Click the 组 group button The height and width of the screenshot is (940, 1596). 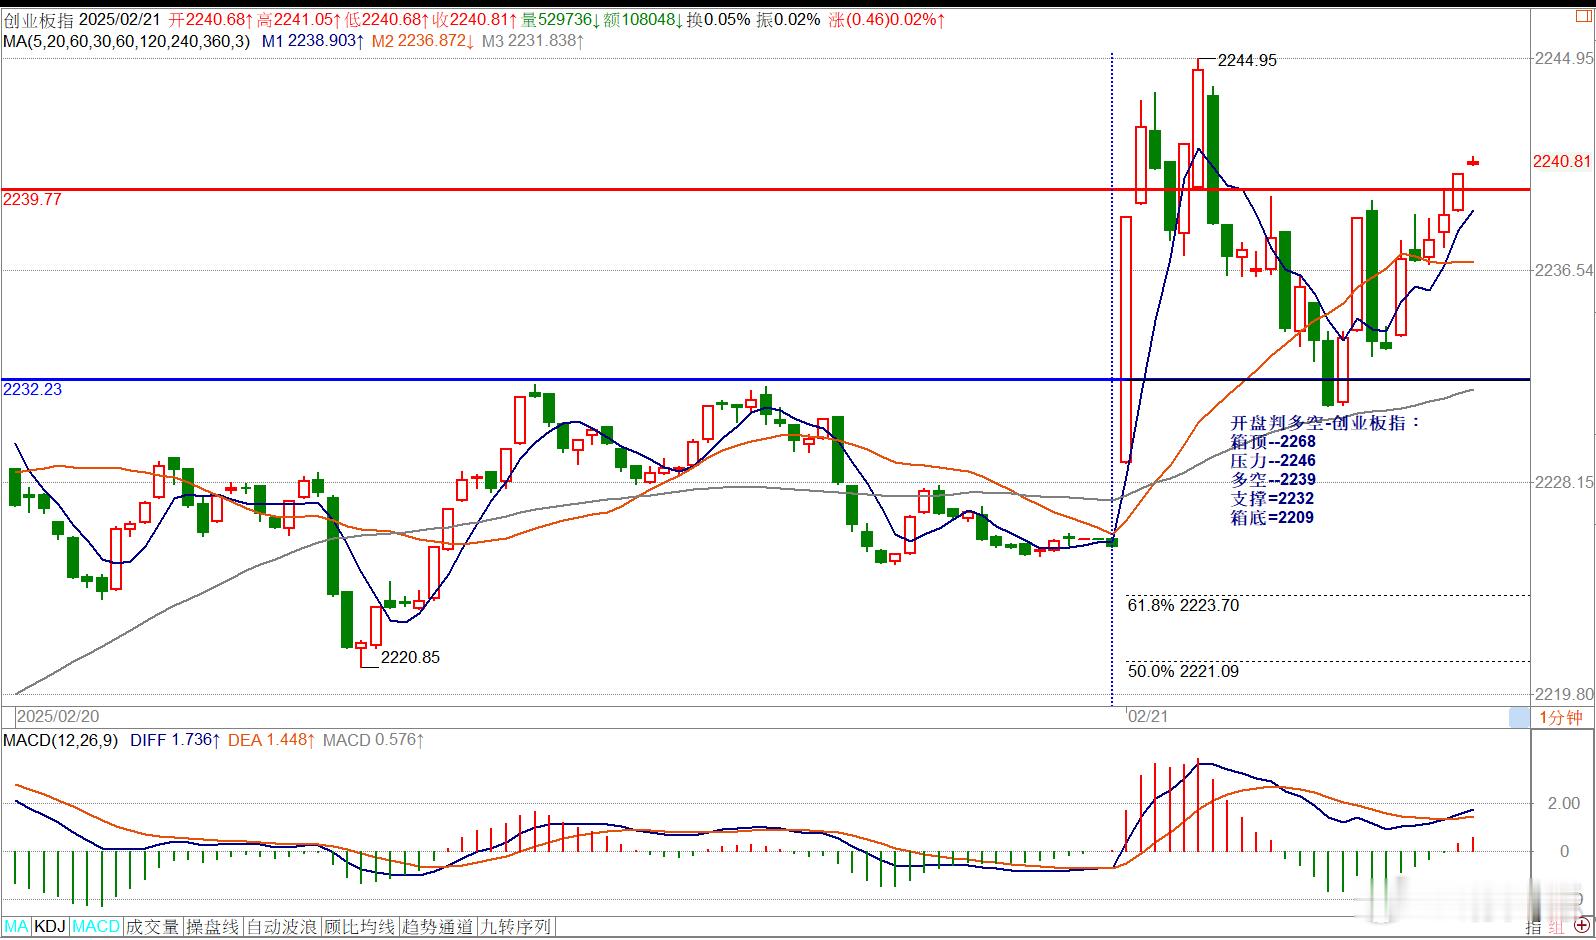point(1557,927)
